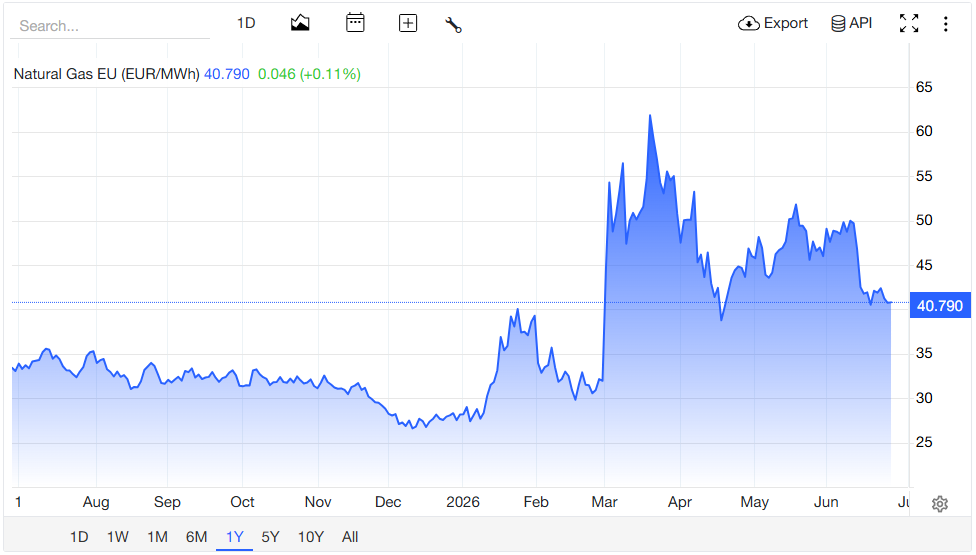Select the 1W time range

tap(118, 536)
